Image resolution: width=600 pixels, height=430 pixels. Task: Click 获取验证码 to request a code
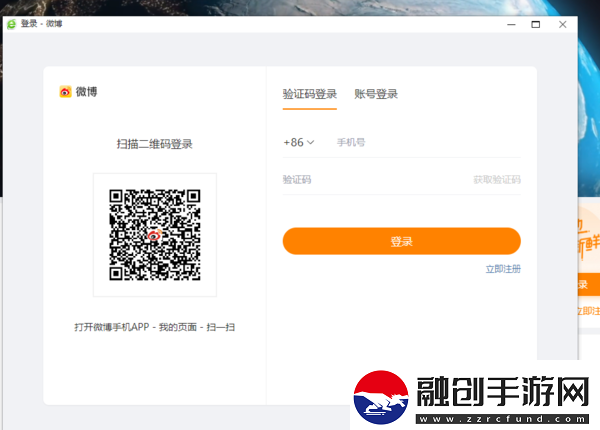497,179
